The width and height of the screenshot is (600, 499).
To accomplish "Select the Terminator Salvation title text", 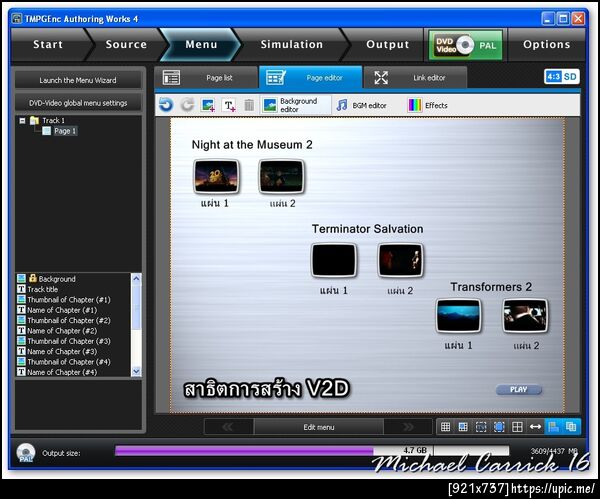I will pos(367,229).
